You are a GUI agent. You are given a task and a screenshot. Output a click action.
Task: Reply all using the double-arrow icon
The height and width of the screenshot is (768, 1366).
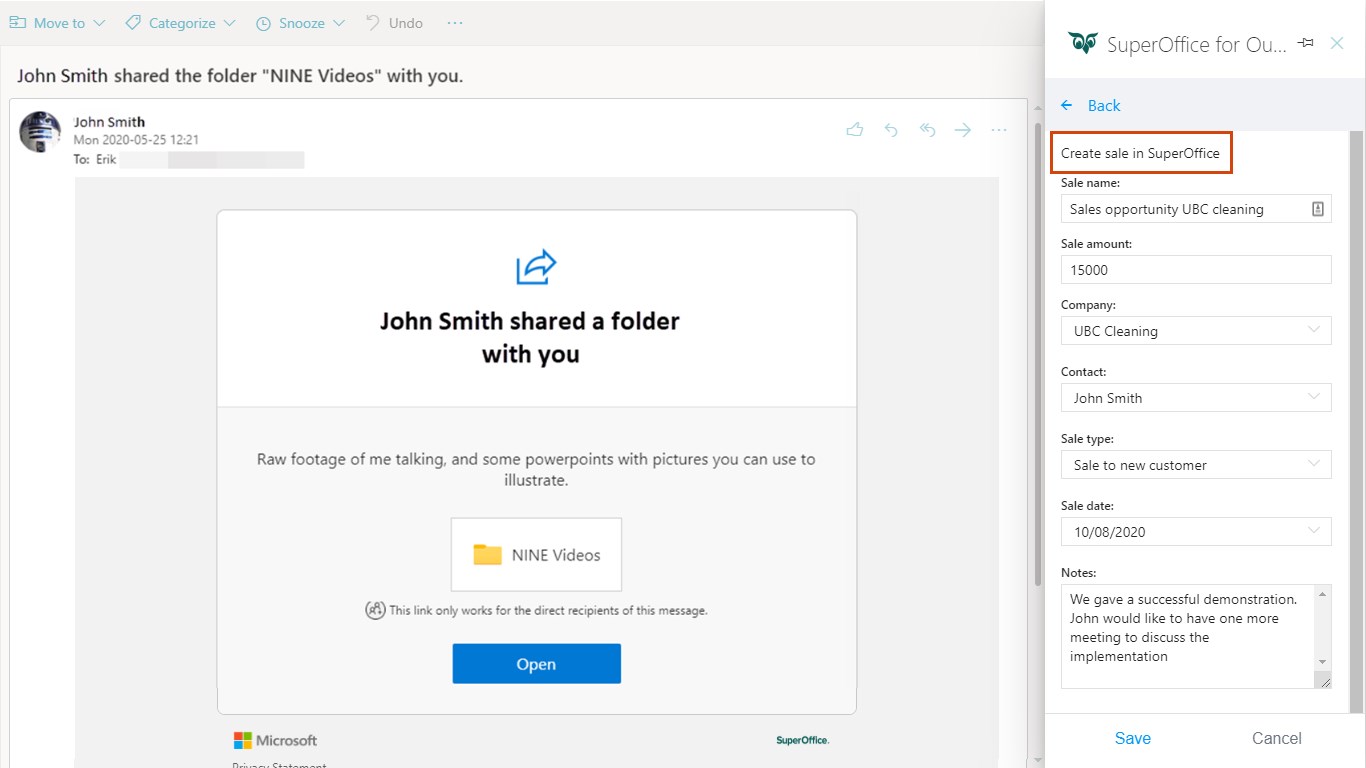click(x=927, y=130)
